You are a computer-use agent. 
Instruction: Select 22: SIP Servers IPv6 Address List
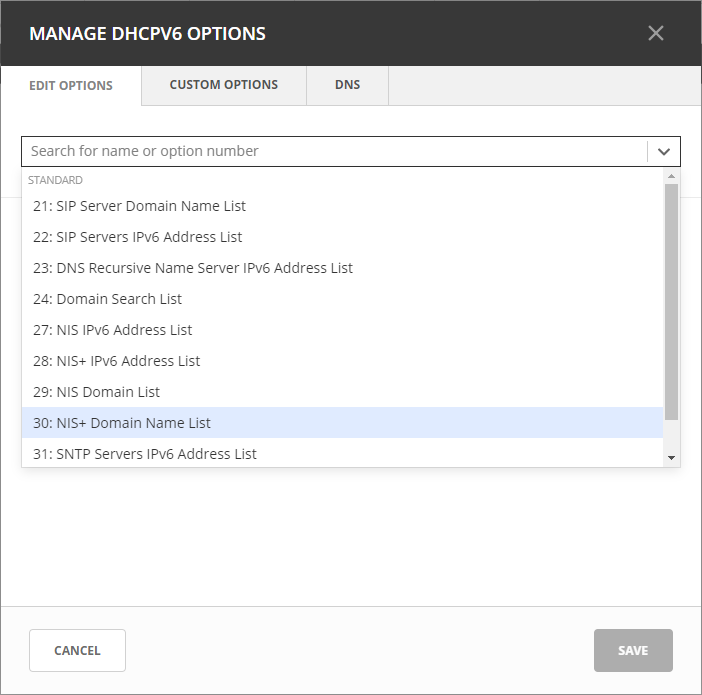(137, 237)
